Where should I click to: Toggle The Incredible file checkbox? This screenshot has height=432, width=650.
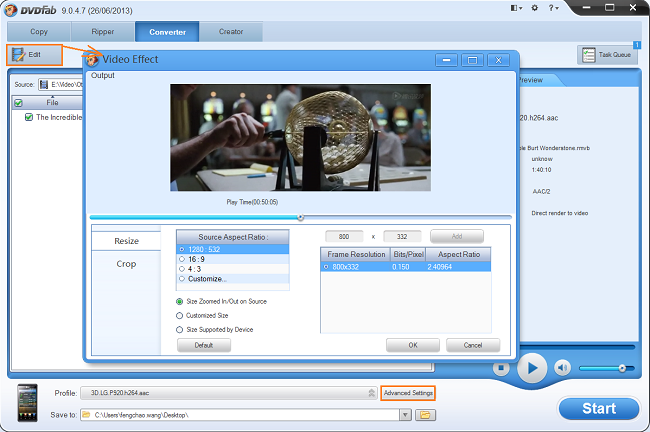pyautogui.click(x=29, y=117)
